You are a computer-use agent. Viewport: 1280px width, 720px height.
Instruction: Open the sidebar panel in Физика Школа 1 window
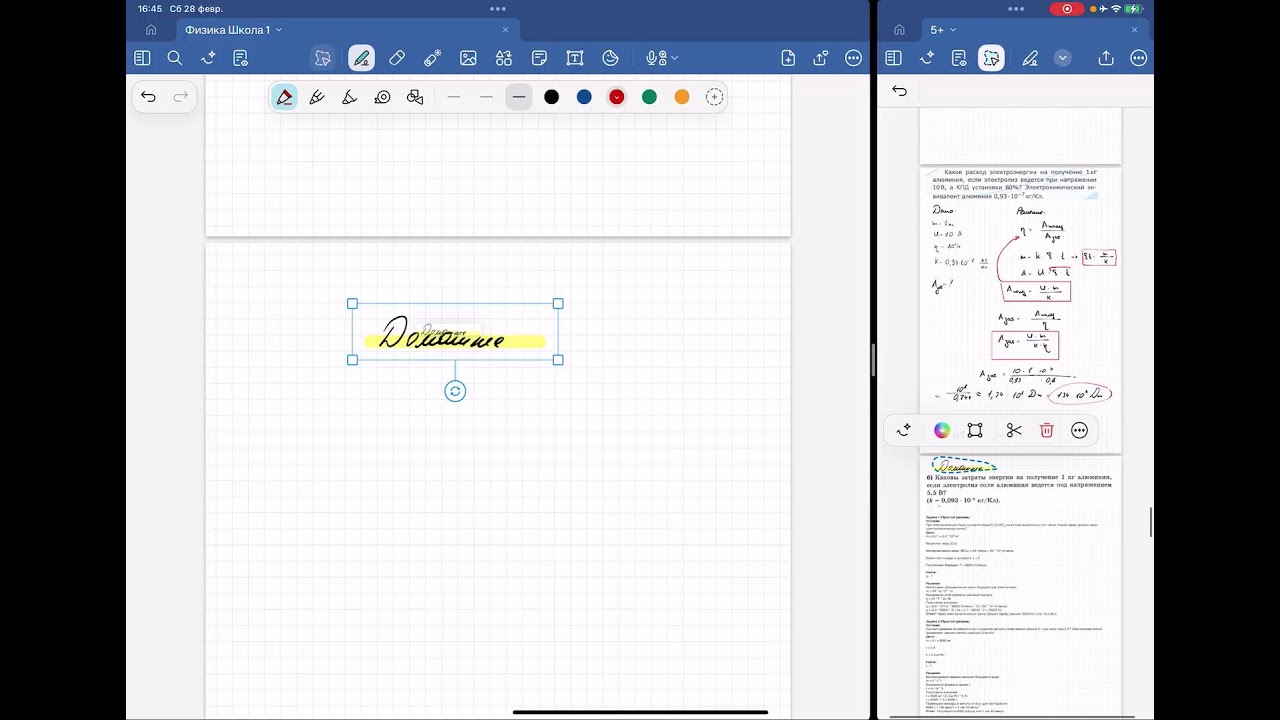(142, 58)
